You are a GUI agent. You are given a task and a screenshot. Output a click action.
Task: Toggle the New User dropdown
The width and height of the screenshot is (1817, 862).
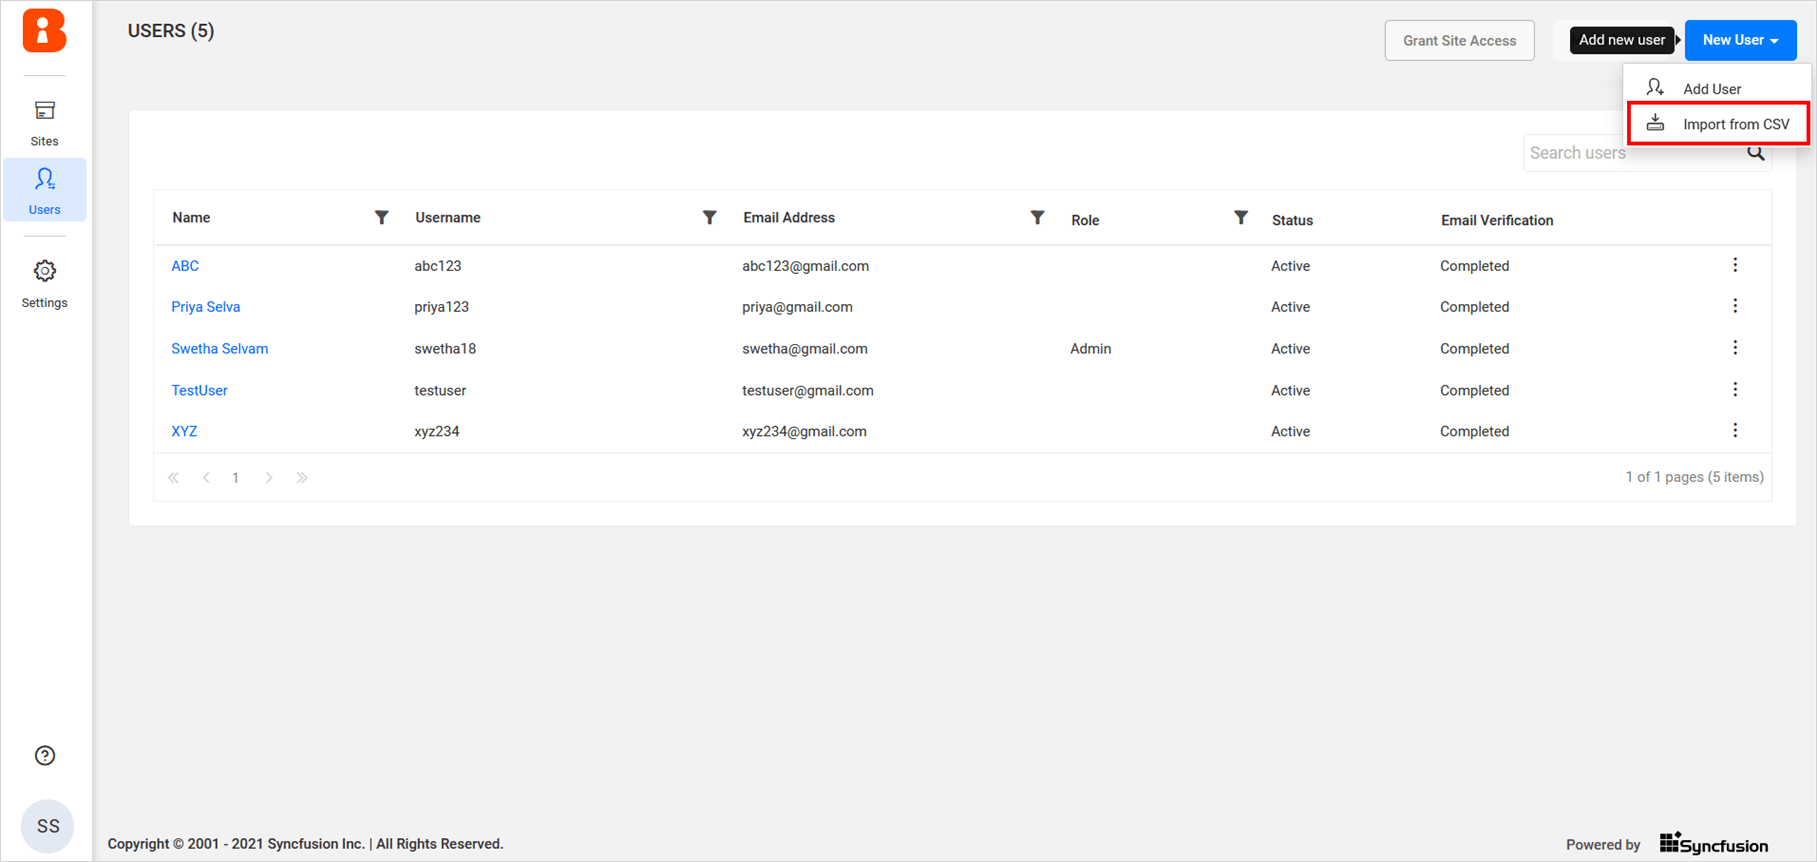coord(1740,40)
